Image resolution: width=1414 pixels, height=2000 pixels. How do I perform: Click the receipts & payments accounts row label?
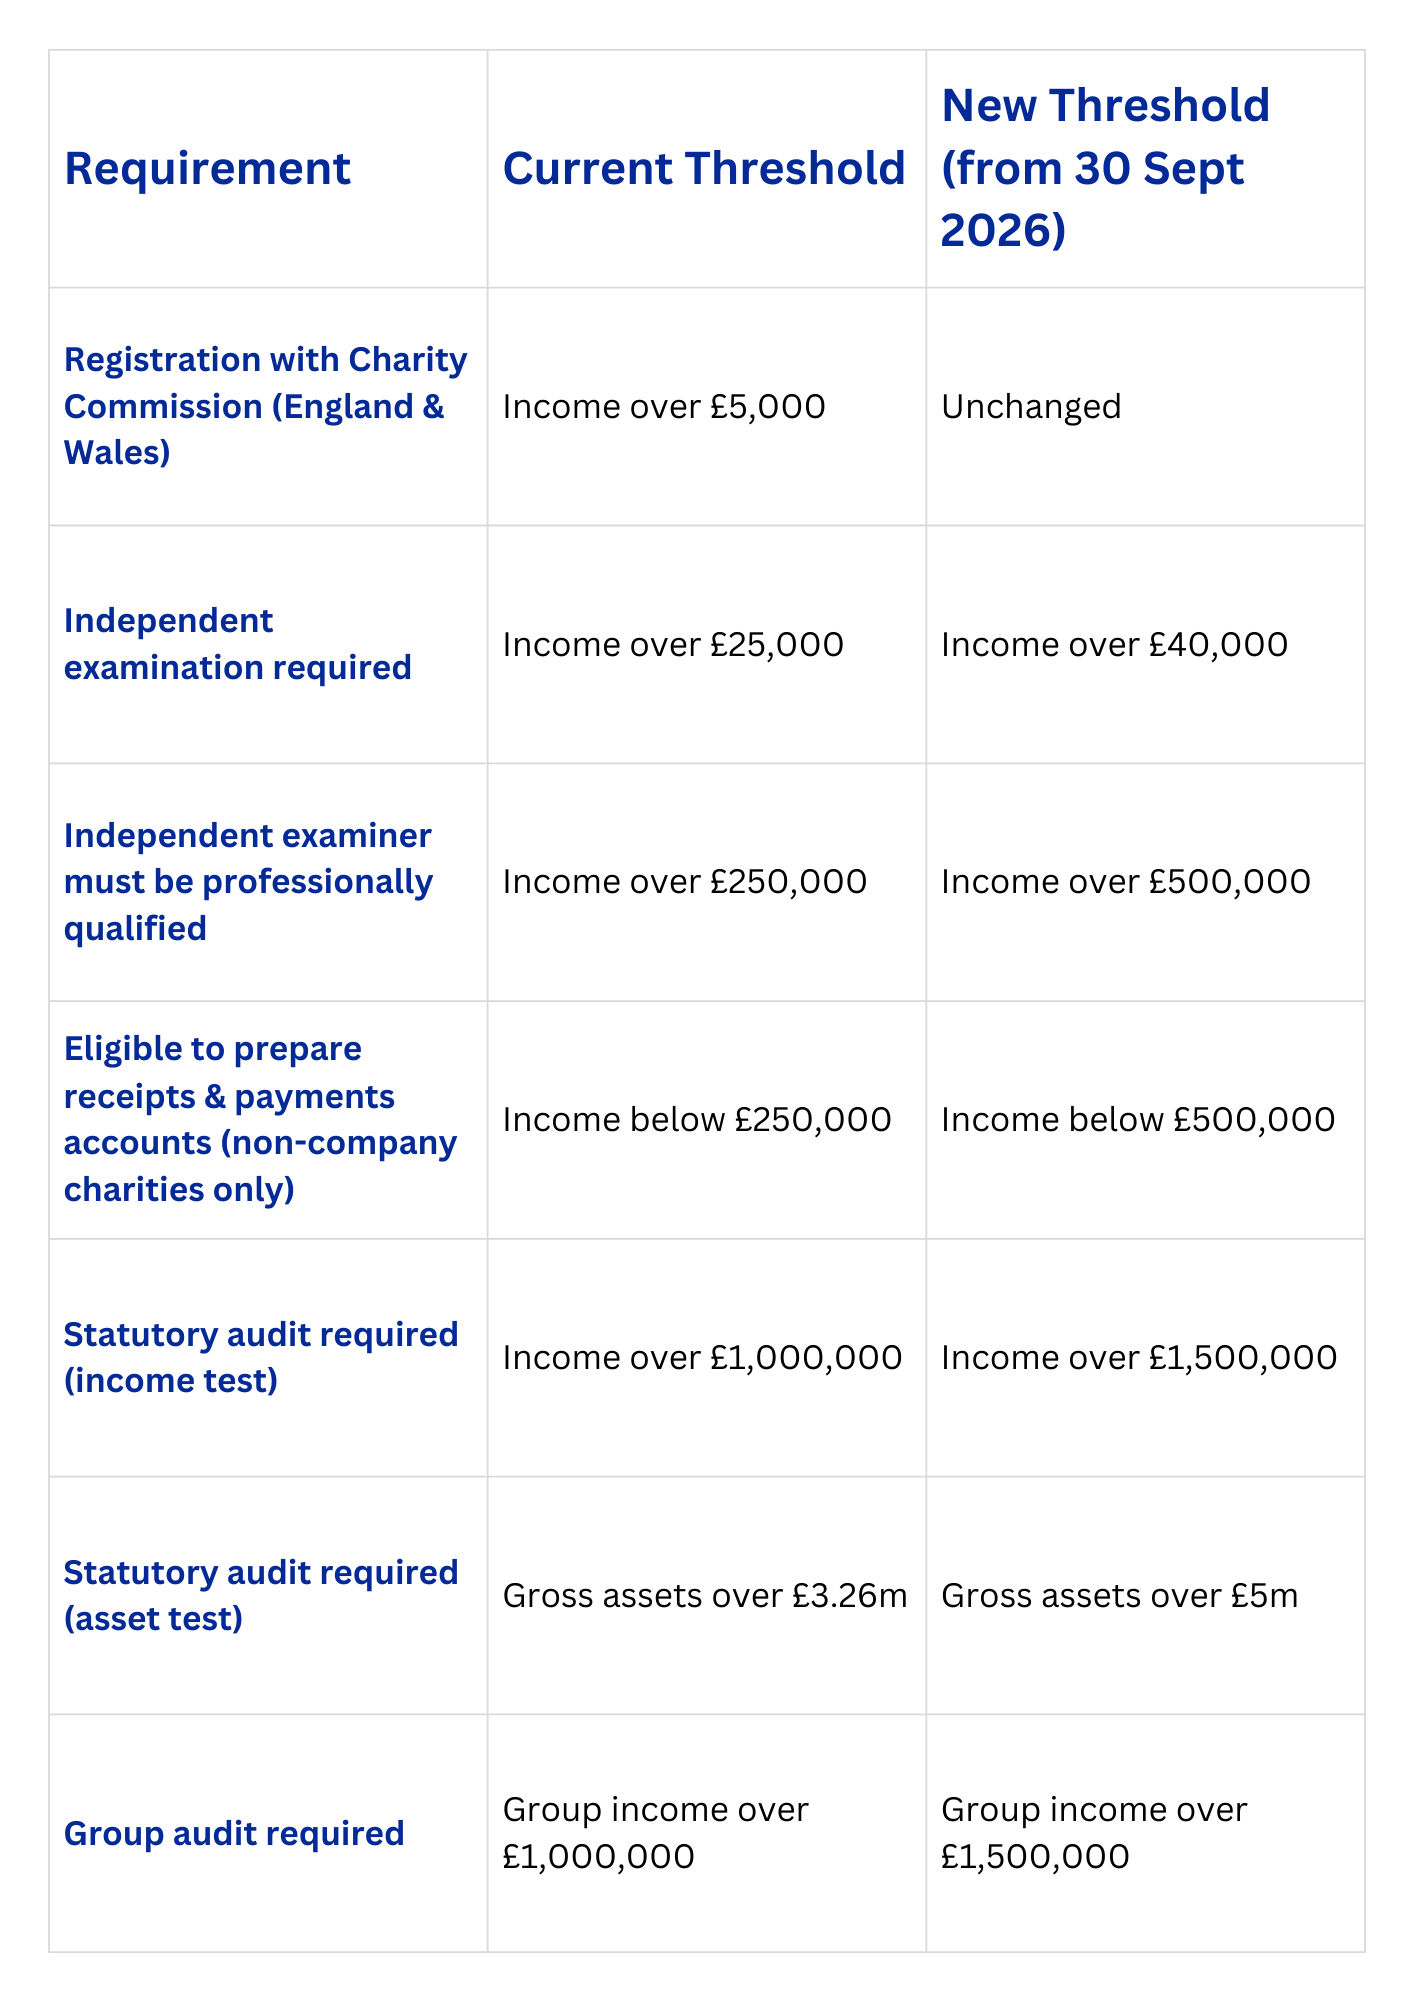tap(260, 1119)
